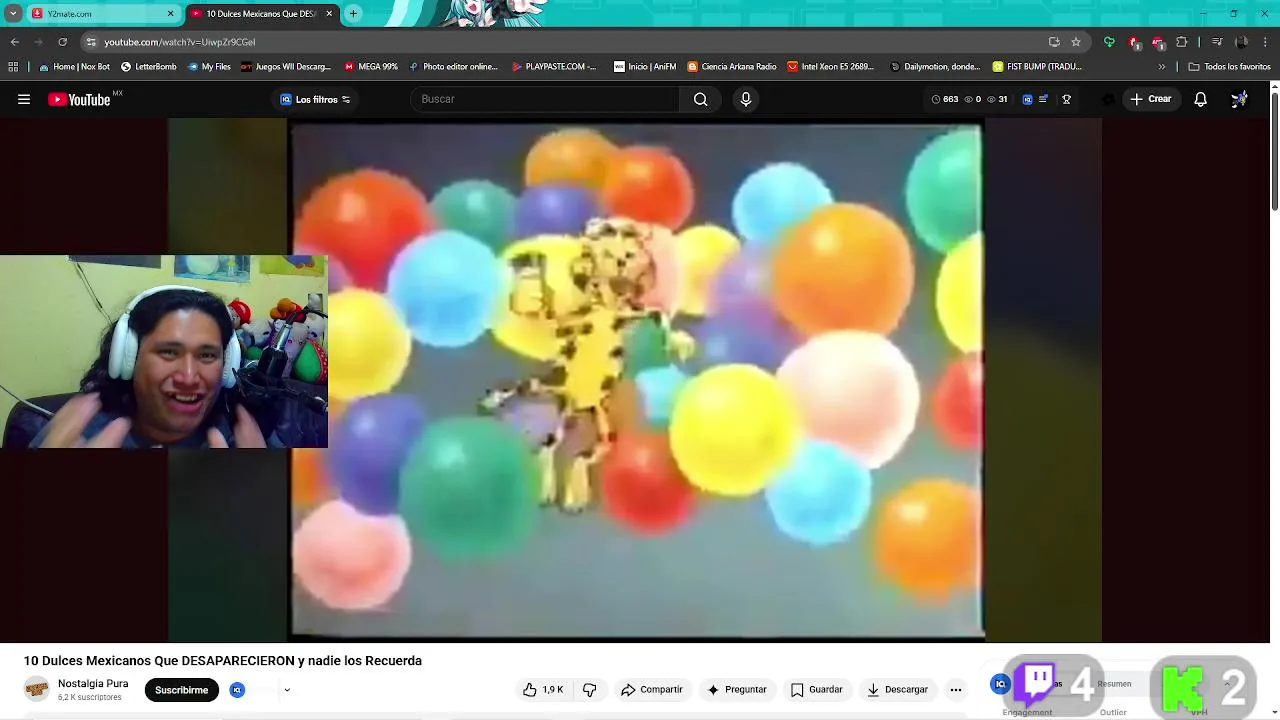1280x720 pixels.
Task: Click the Suscribirme button
Action: [x=181, y=690]
